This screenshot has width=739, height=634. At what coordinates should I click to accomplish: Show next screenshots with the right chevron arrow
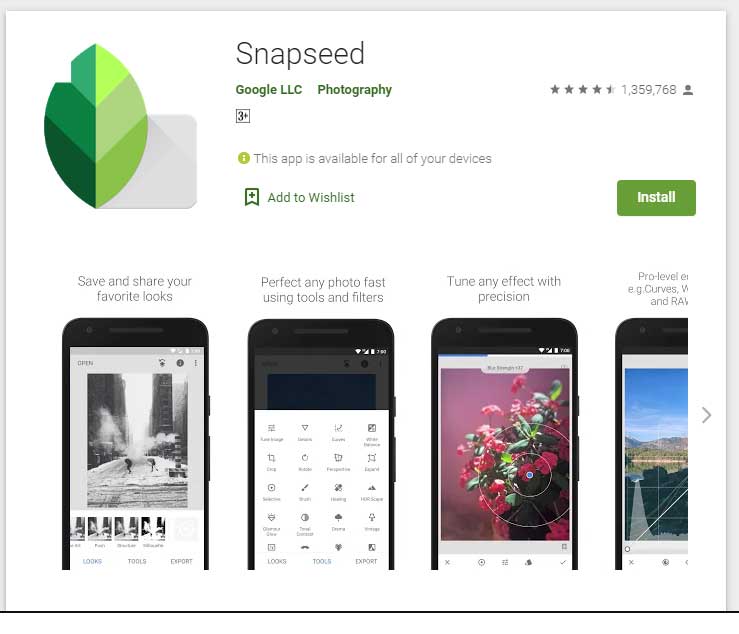pos(706,415)
